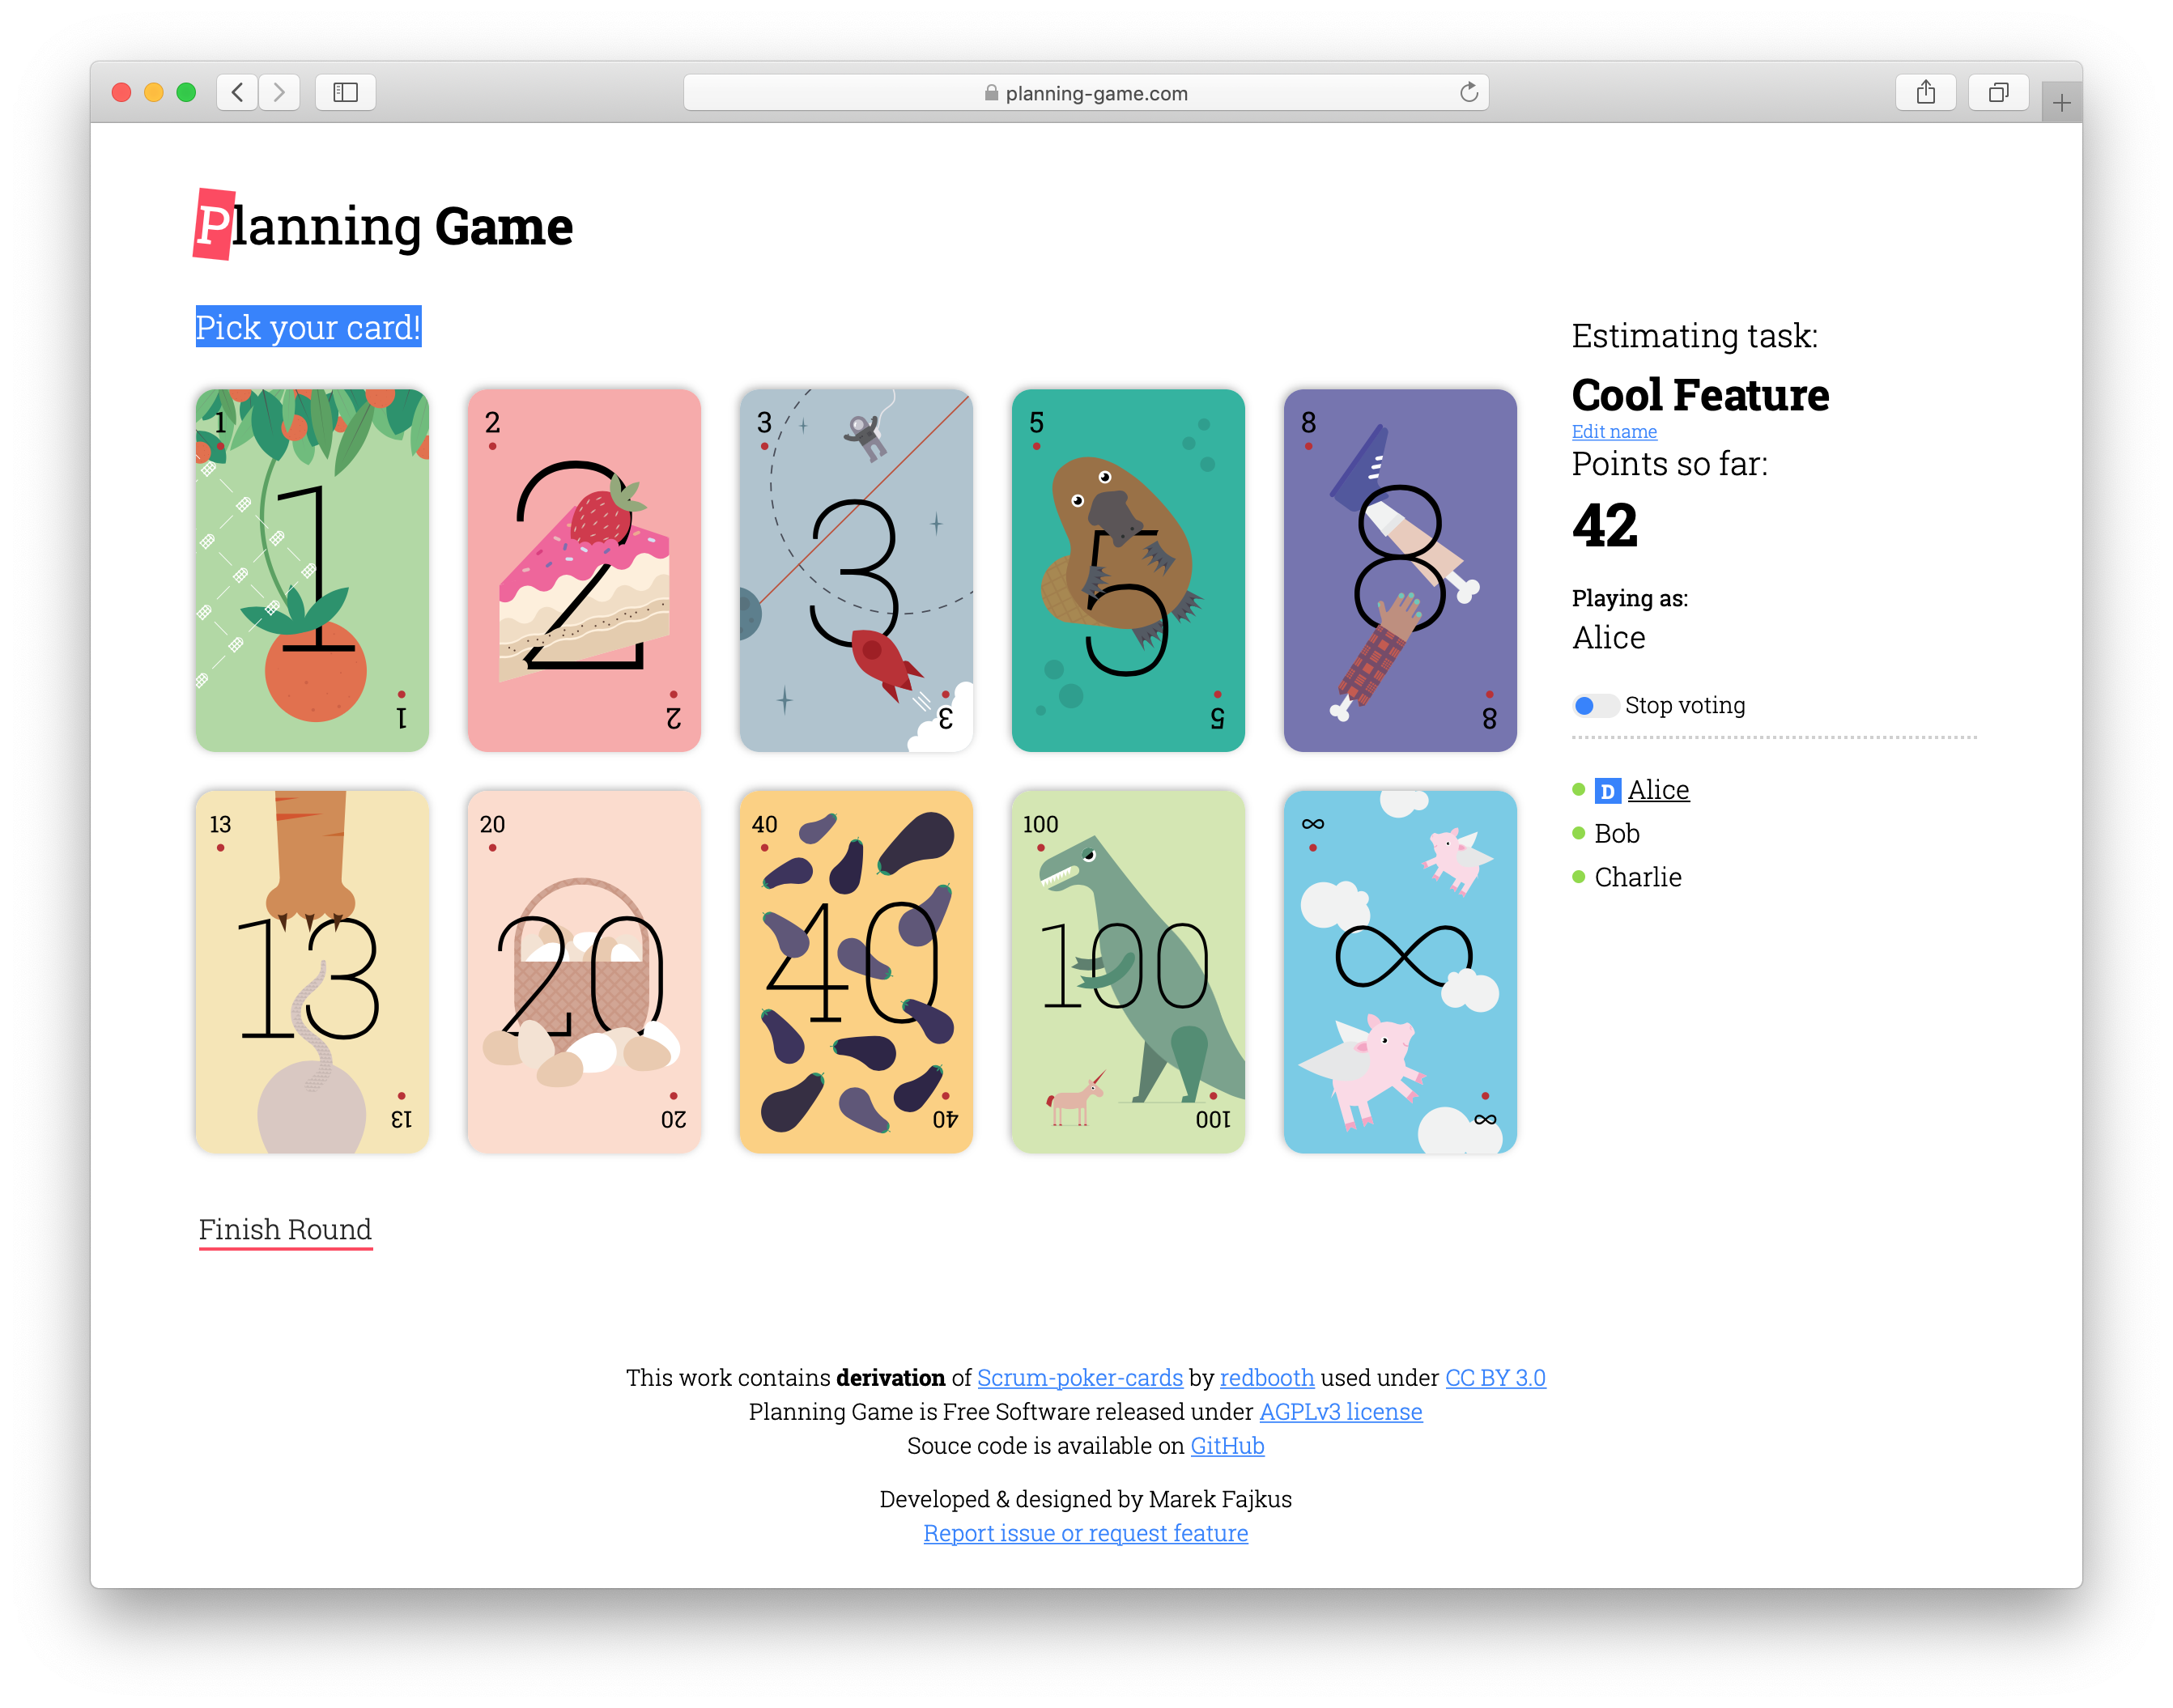
Task: Click the Finish Round button
Action: [285, 1229]
